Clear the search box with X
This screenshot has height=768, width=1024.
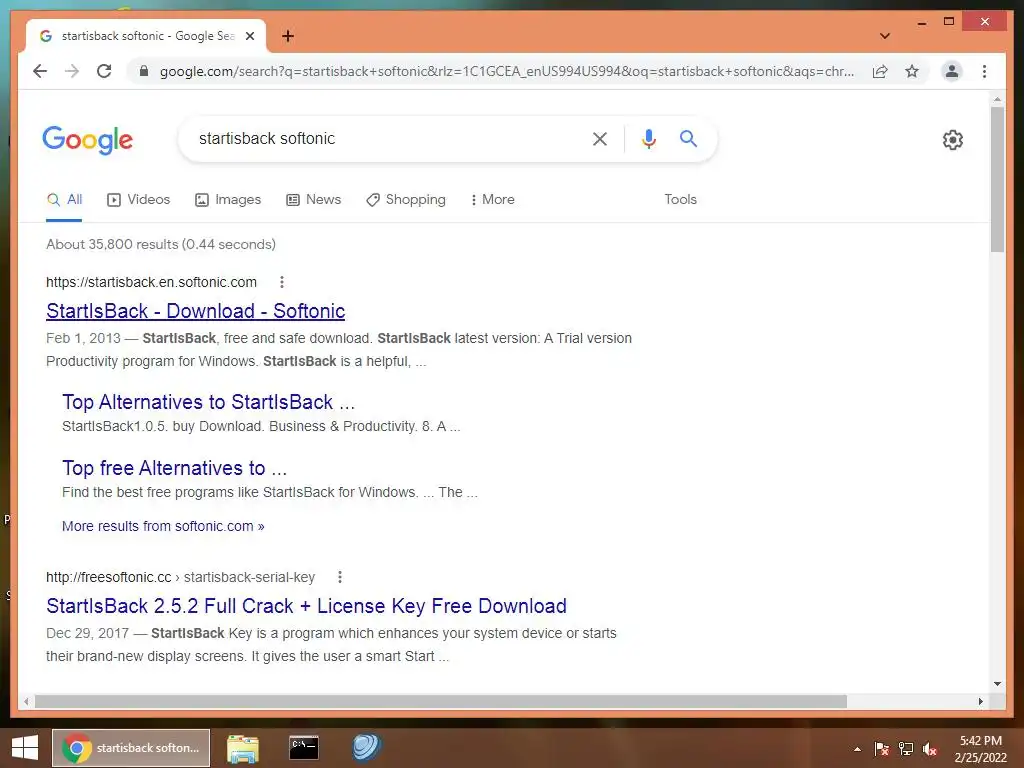600,138
